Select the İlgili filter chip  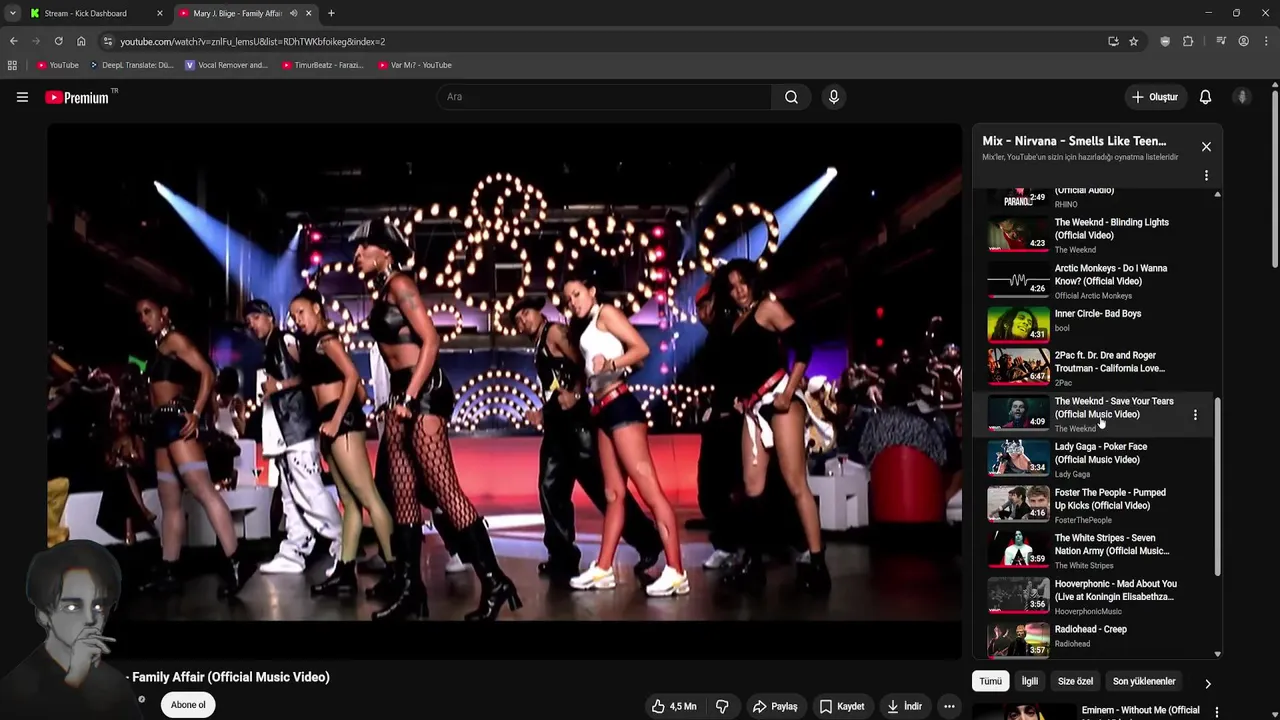coord(1029,681)
